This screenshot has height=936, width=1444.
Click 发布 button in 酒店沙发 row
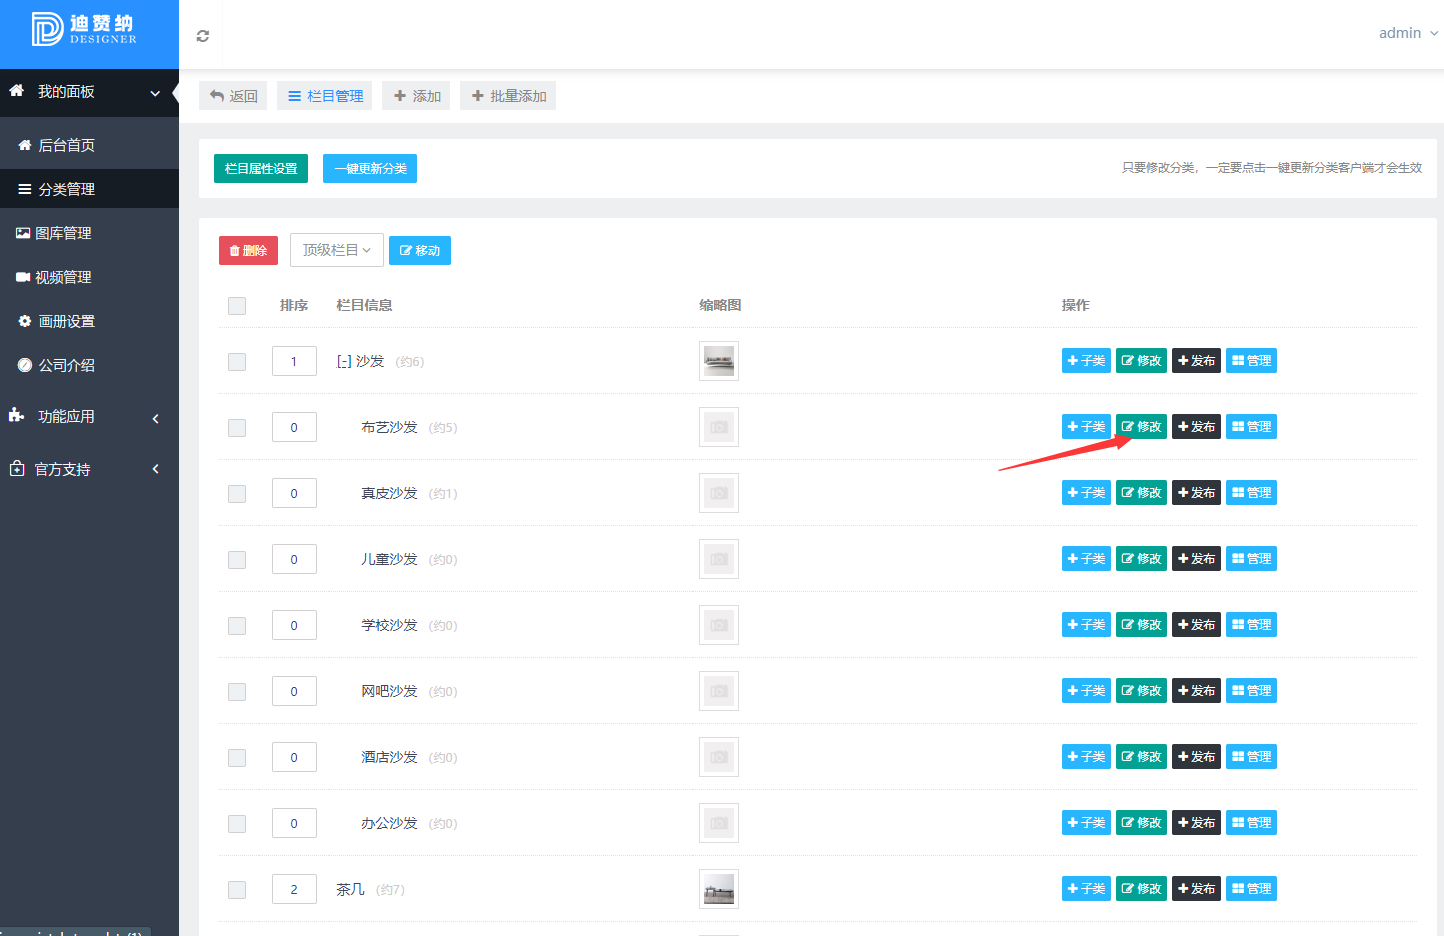tap(1196, 757)
